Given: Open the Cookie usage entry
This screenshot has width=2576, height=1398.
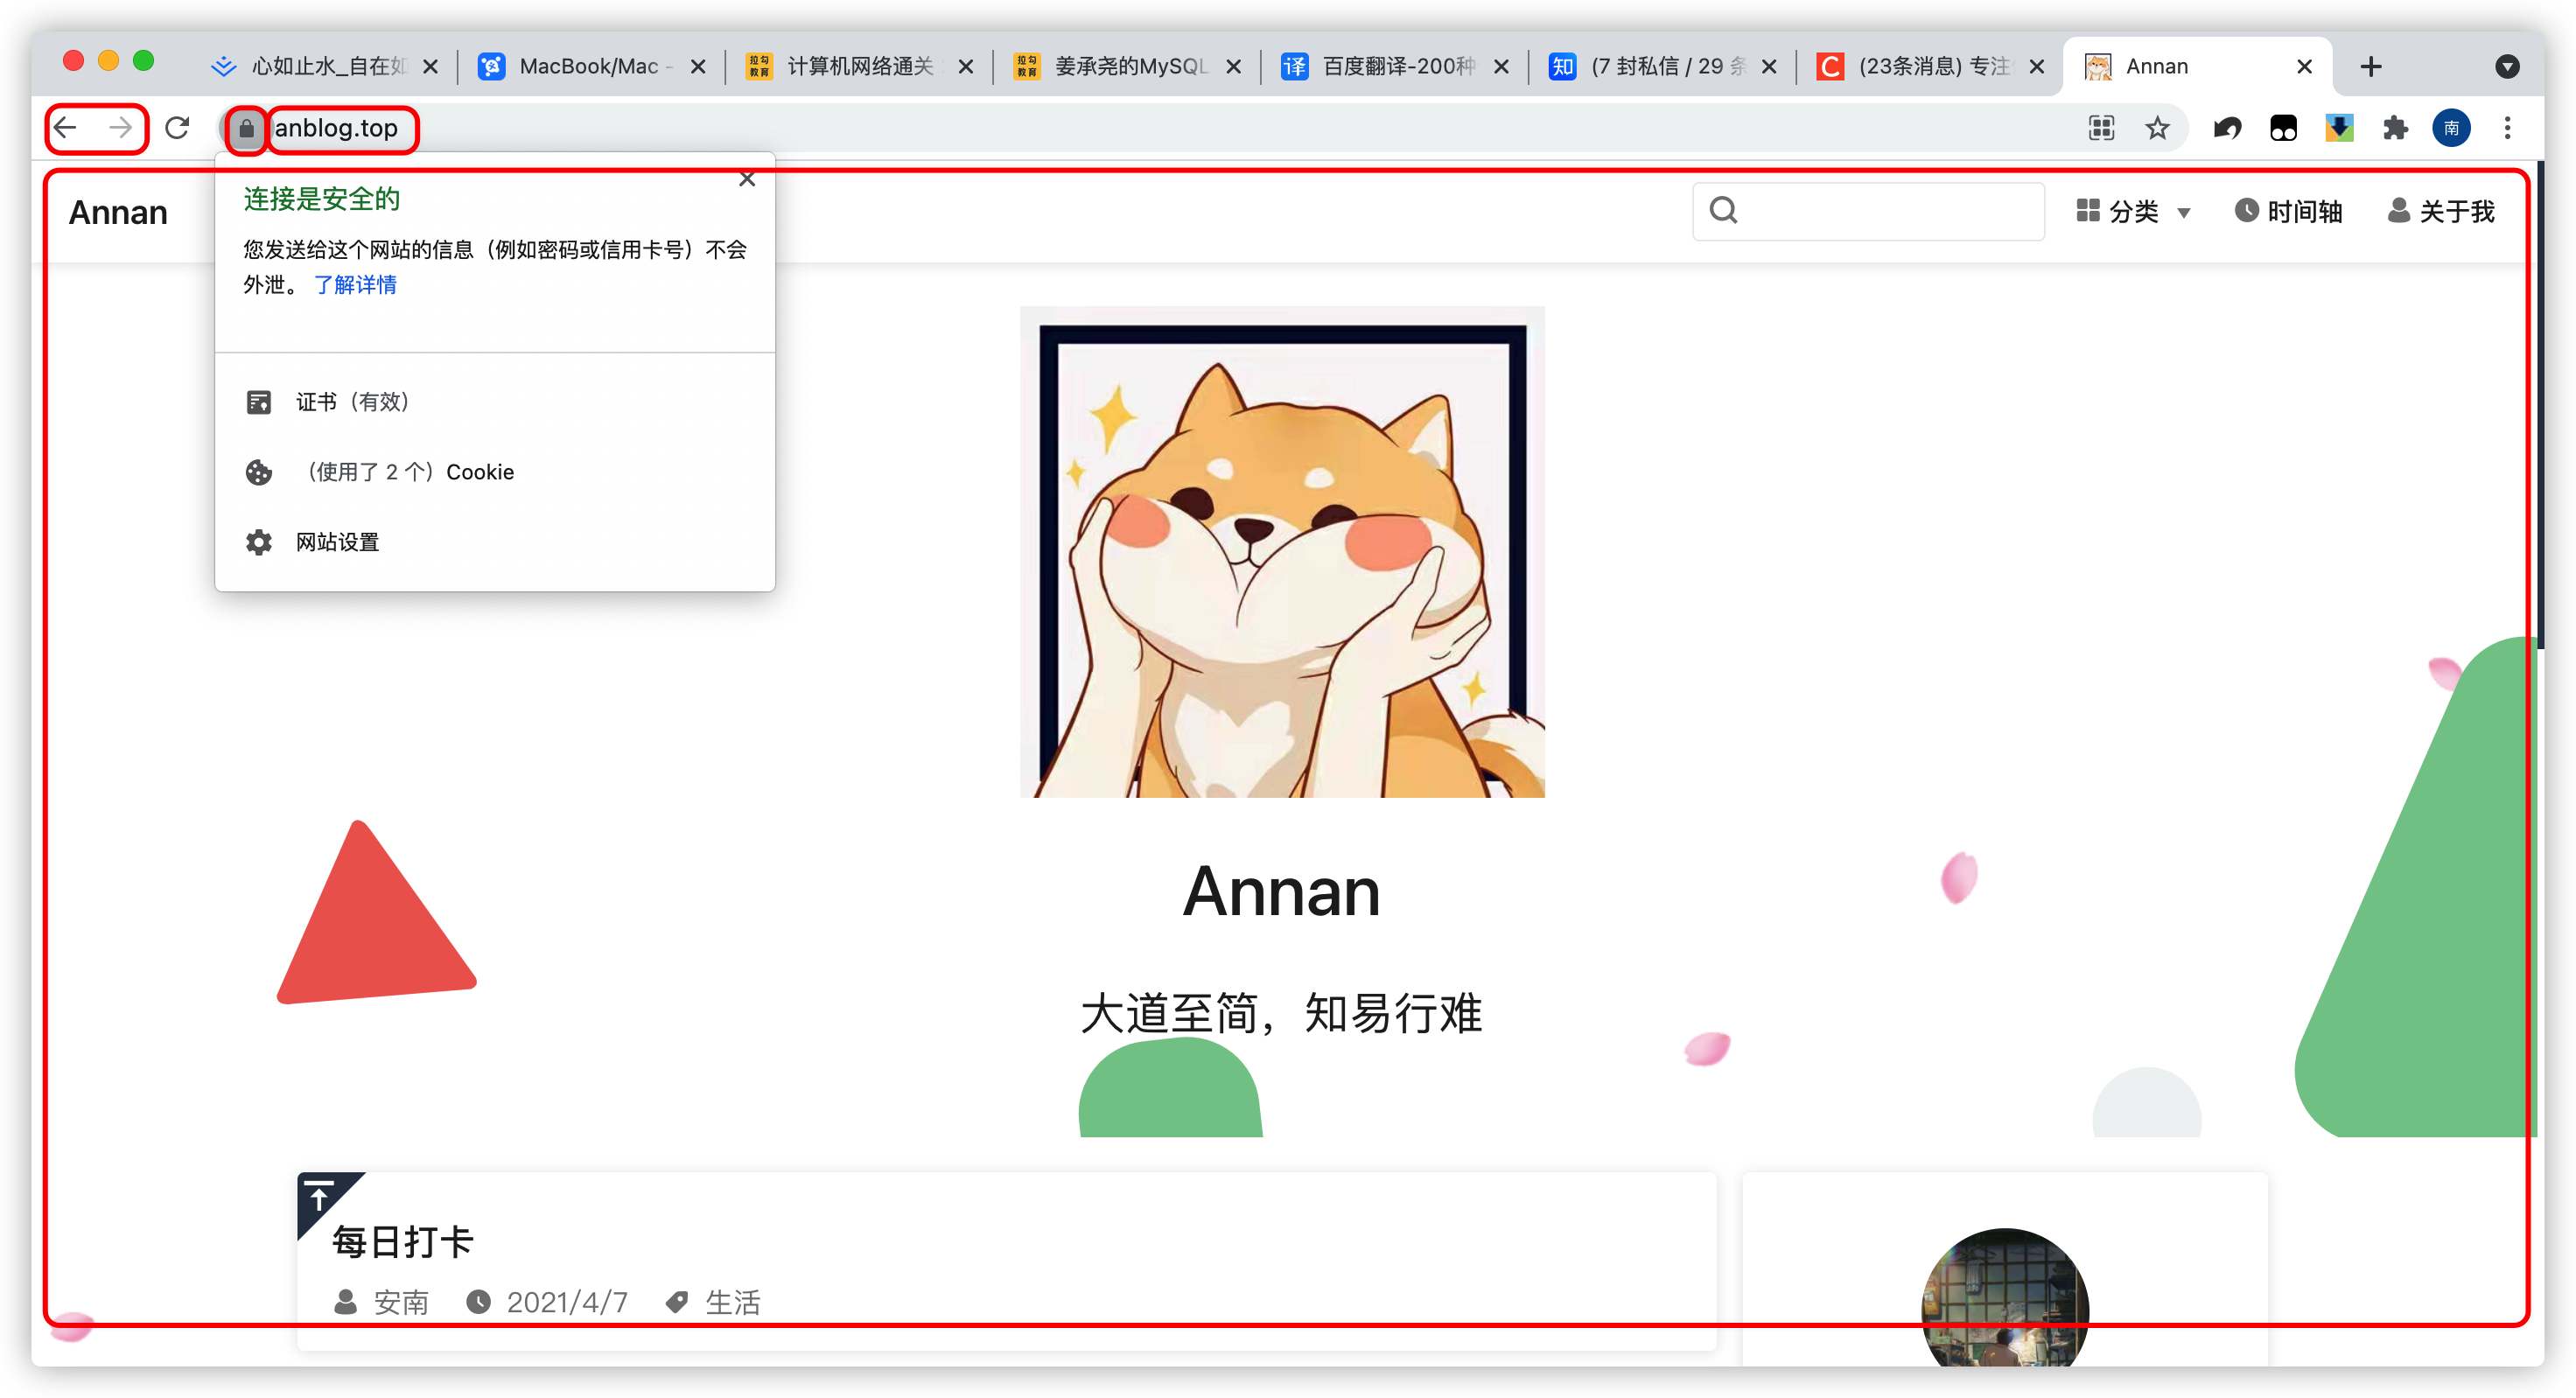Looking at the screenshot, I should point(409,472).
